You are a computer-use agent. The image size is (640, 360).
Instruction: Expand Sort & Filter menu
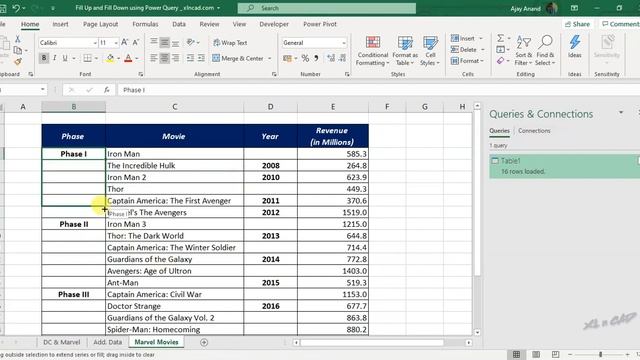[523, 51]
